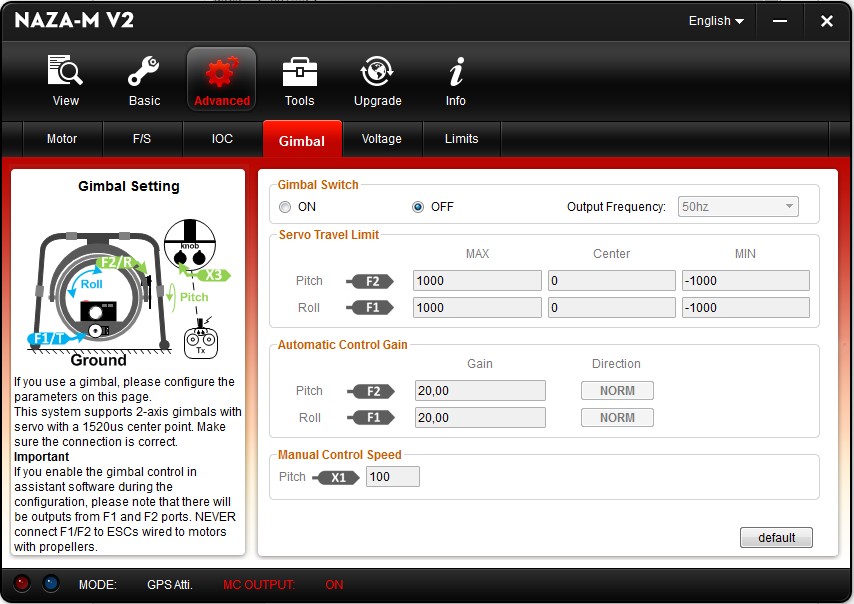Click the X1 channel badge for Manual Control Speed

pyautogui.click(x=336, y=478)
